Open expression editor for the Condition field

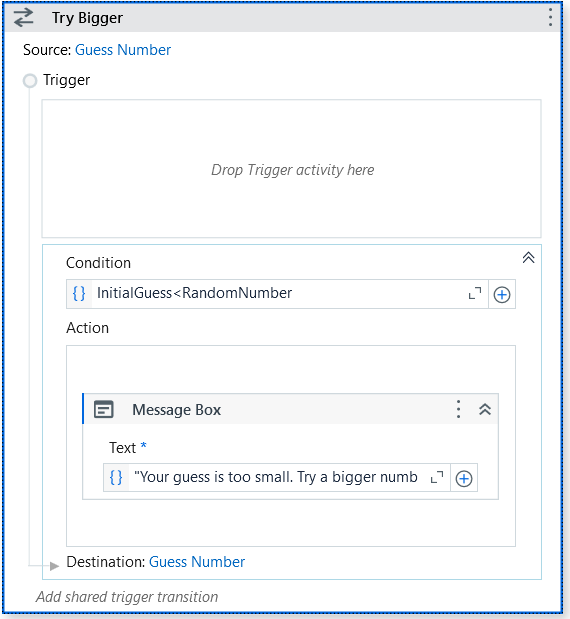(475, 293)
